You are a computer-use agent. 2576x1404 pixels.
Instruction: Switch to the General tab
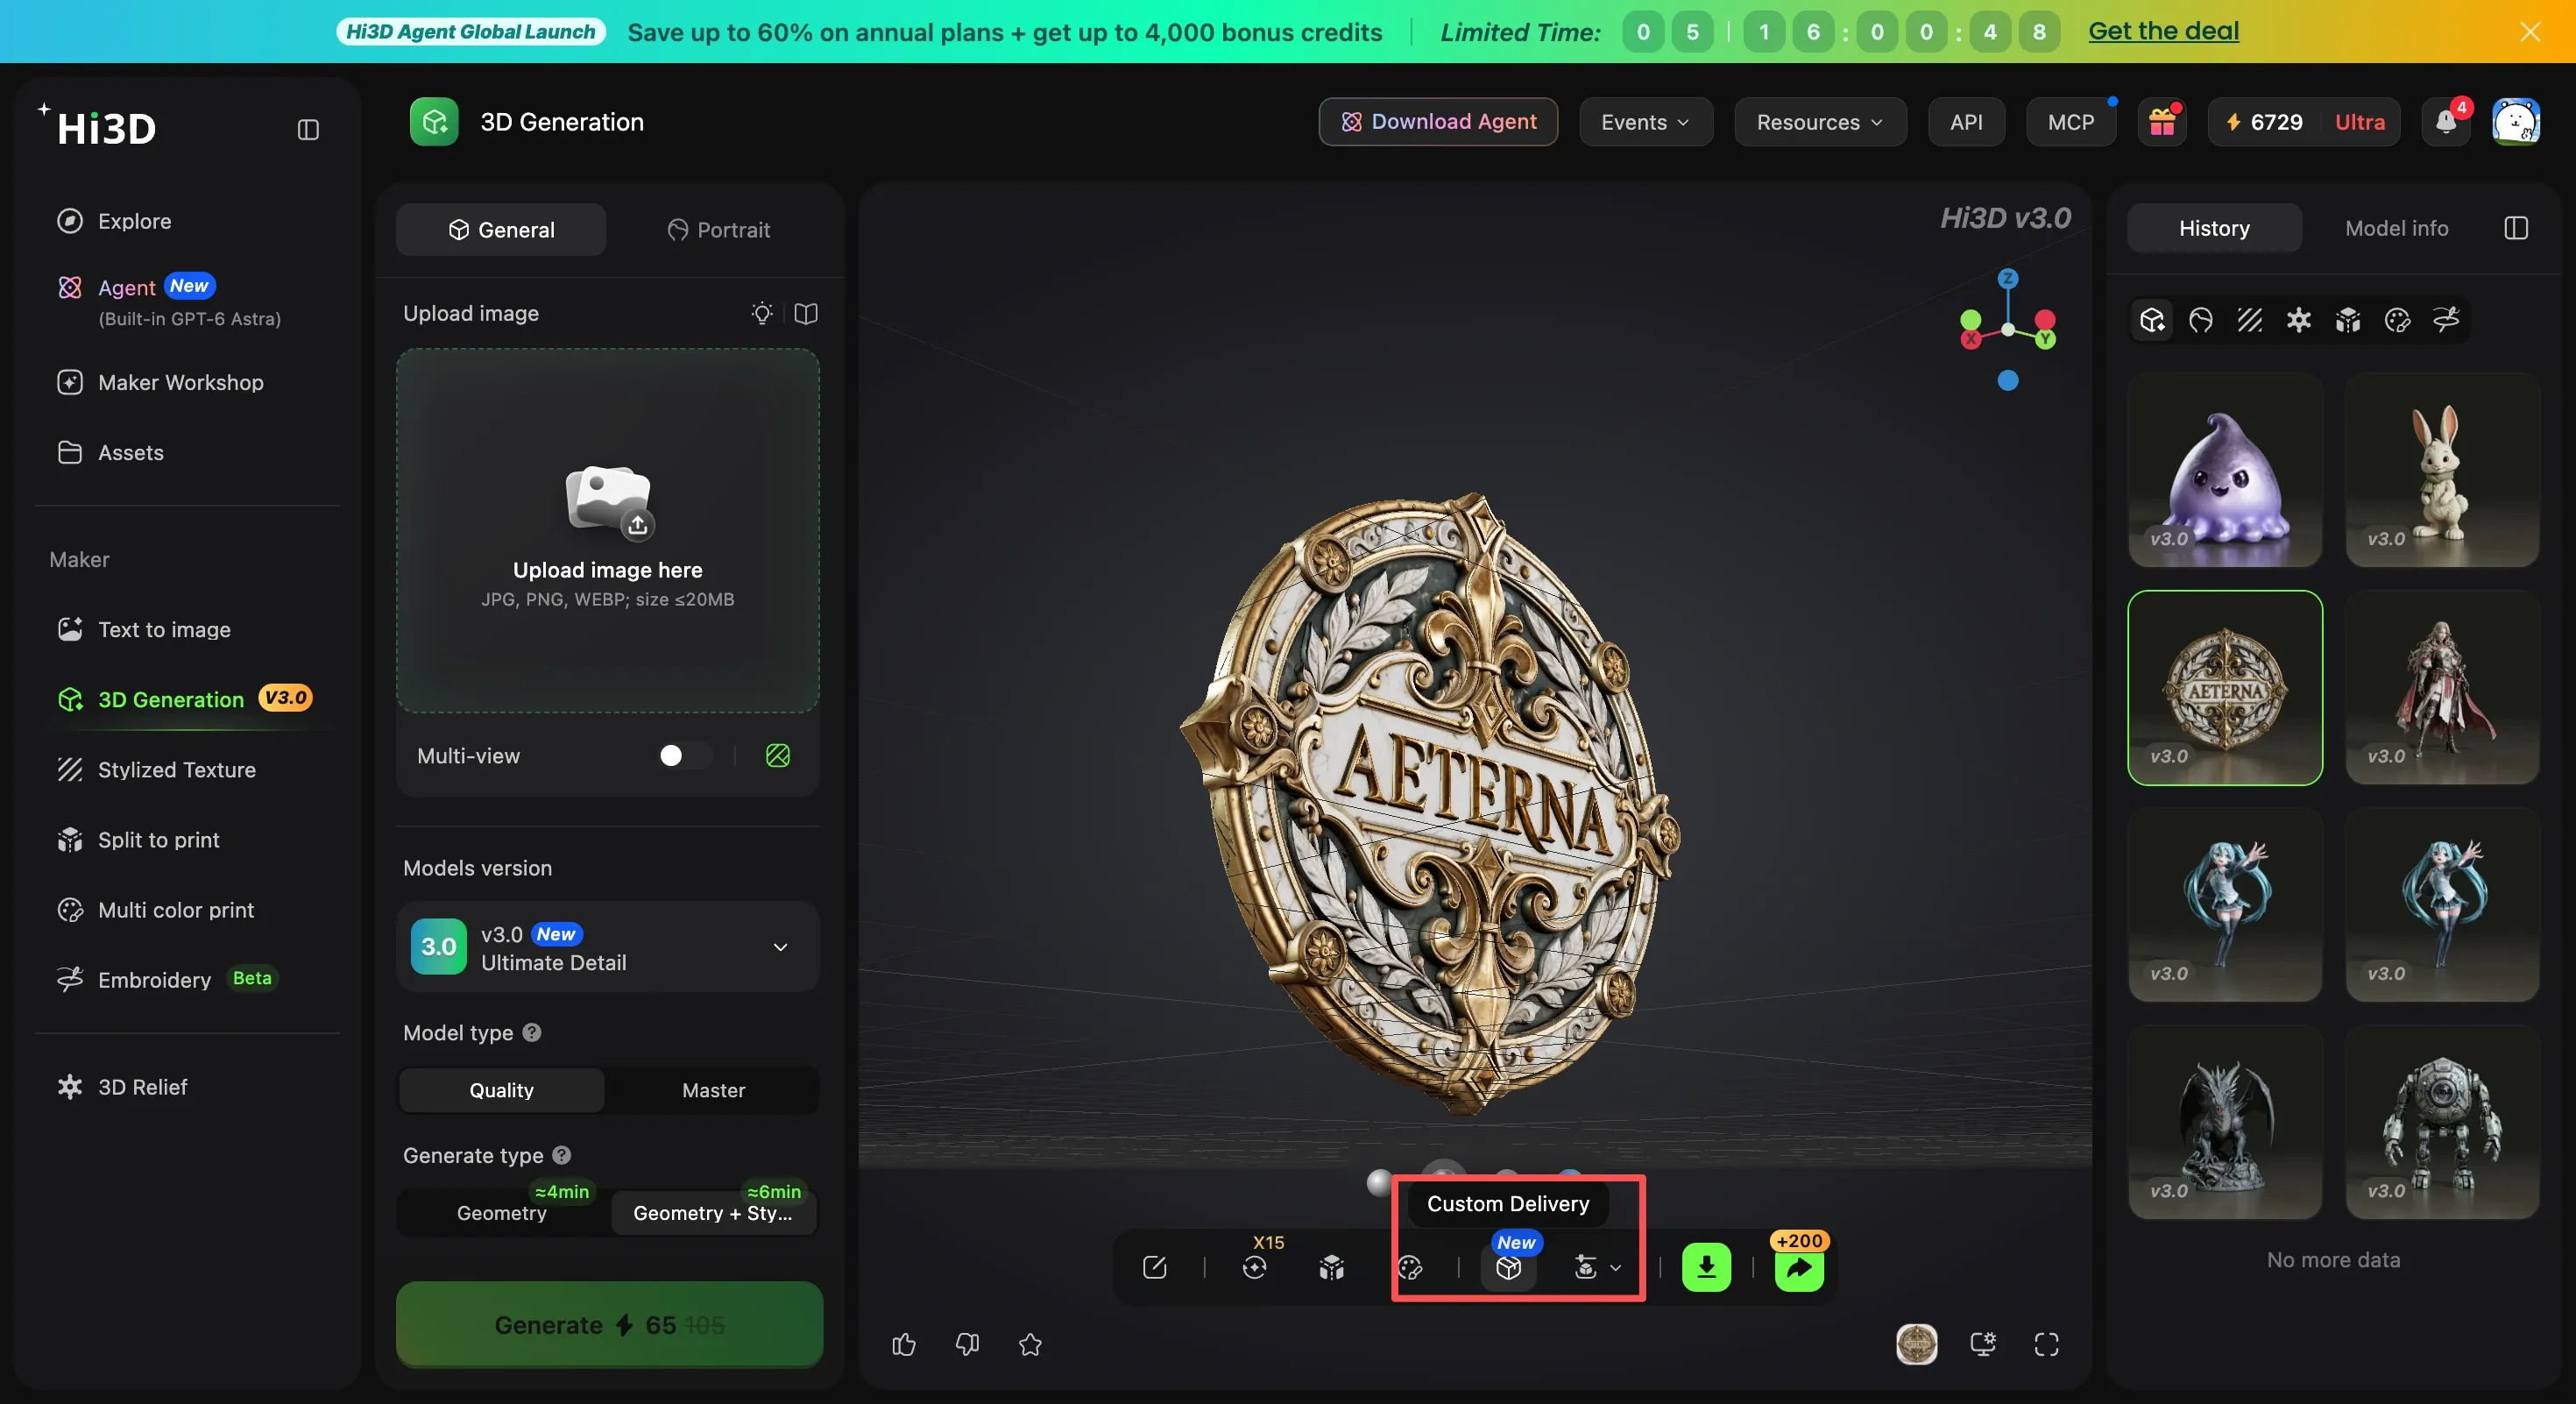click(501, 230)
